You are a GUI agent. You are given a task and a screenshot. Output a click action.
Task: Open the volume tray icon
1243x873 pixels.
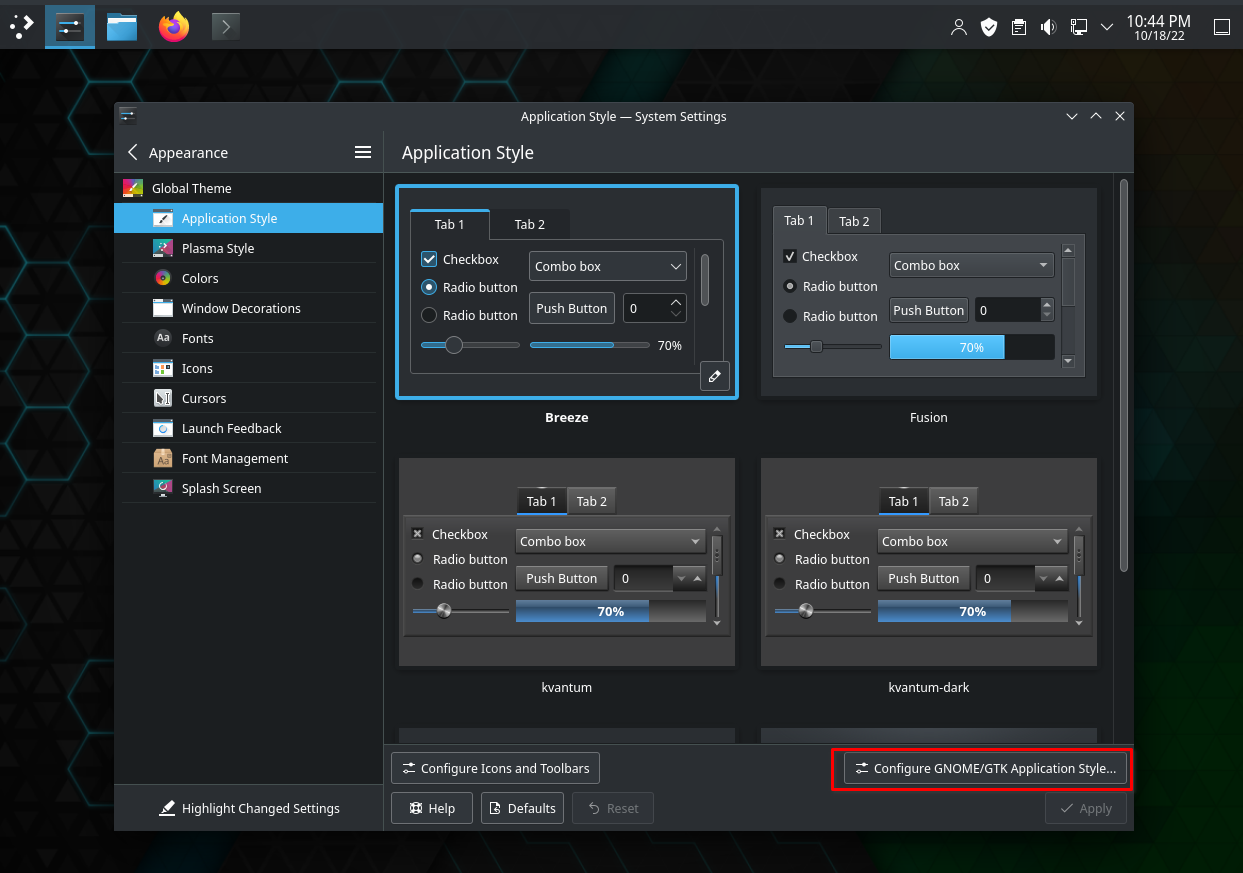[1049, 27]
